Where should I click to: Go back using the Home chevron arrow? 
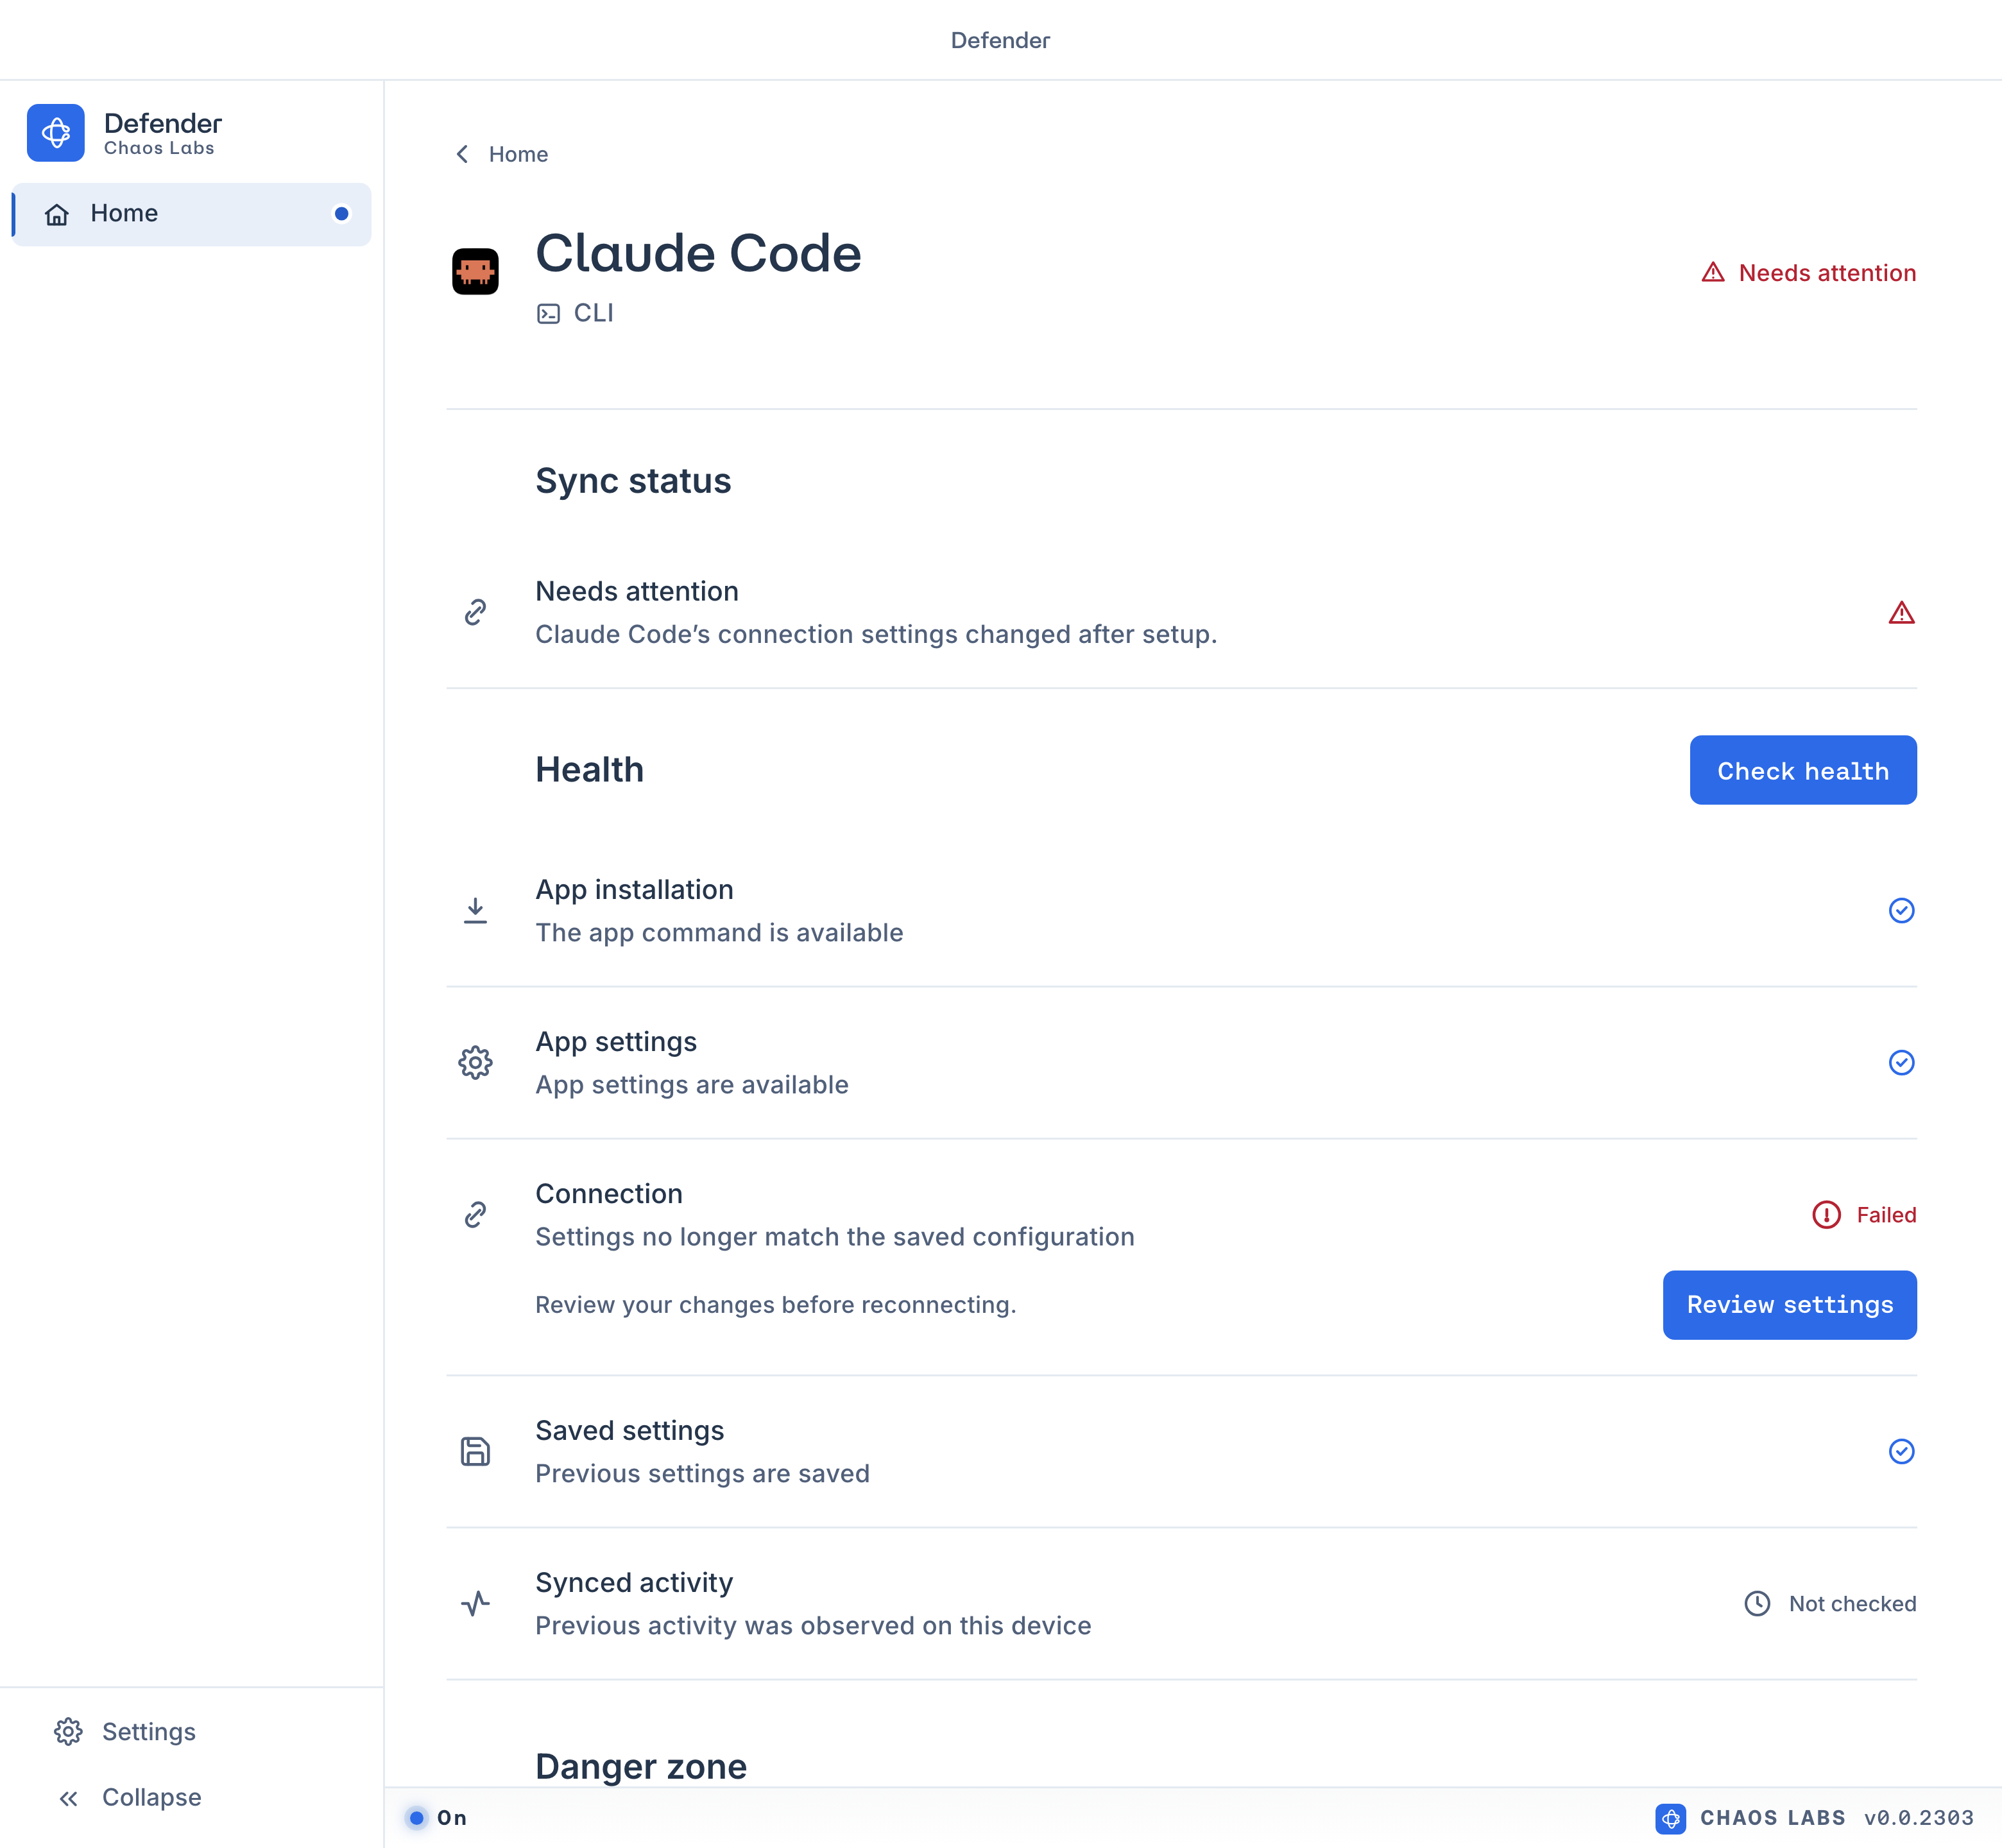point(462,154)
